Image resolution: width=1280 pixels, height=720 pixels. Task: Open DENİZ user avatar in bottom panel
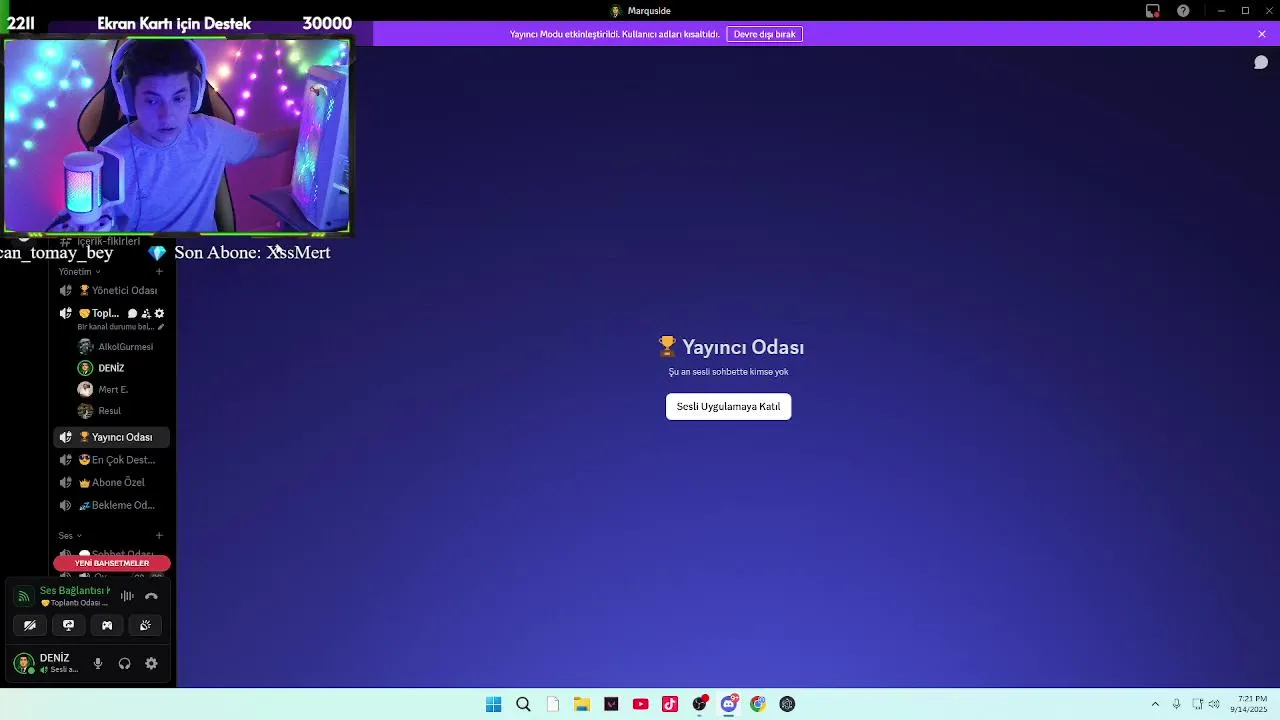(24, 663)
